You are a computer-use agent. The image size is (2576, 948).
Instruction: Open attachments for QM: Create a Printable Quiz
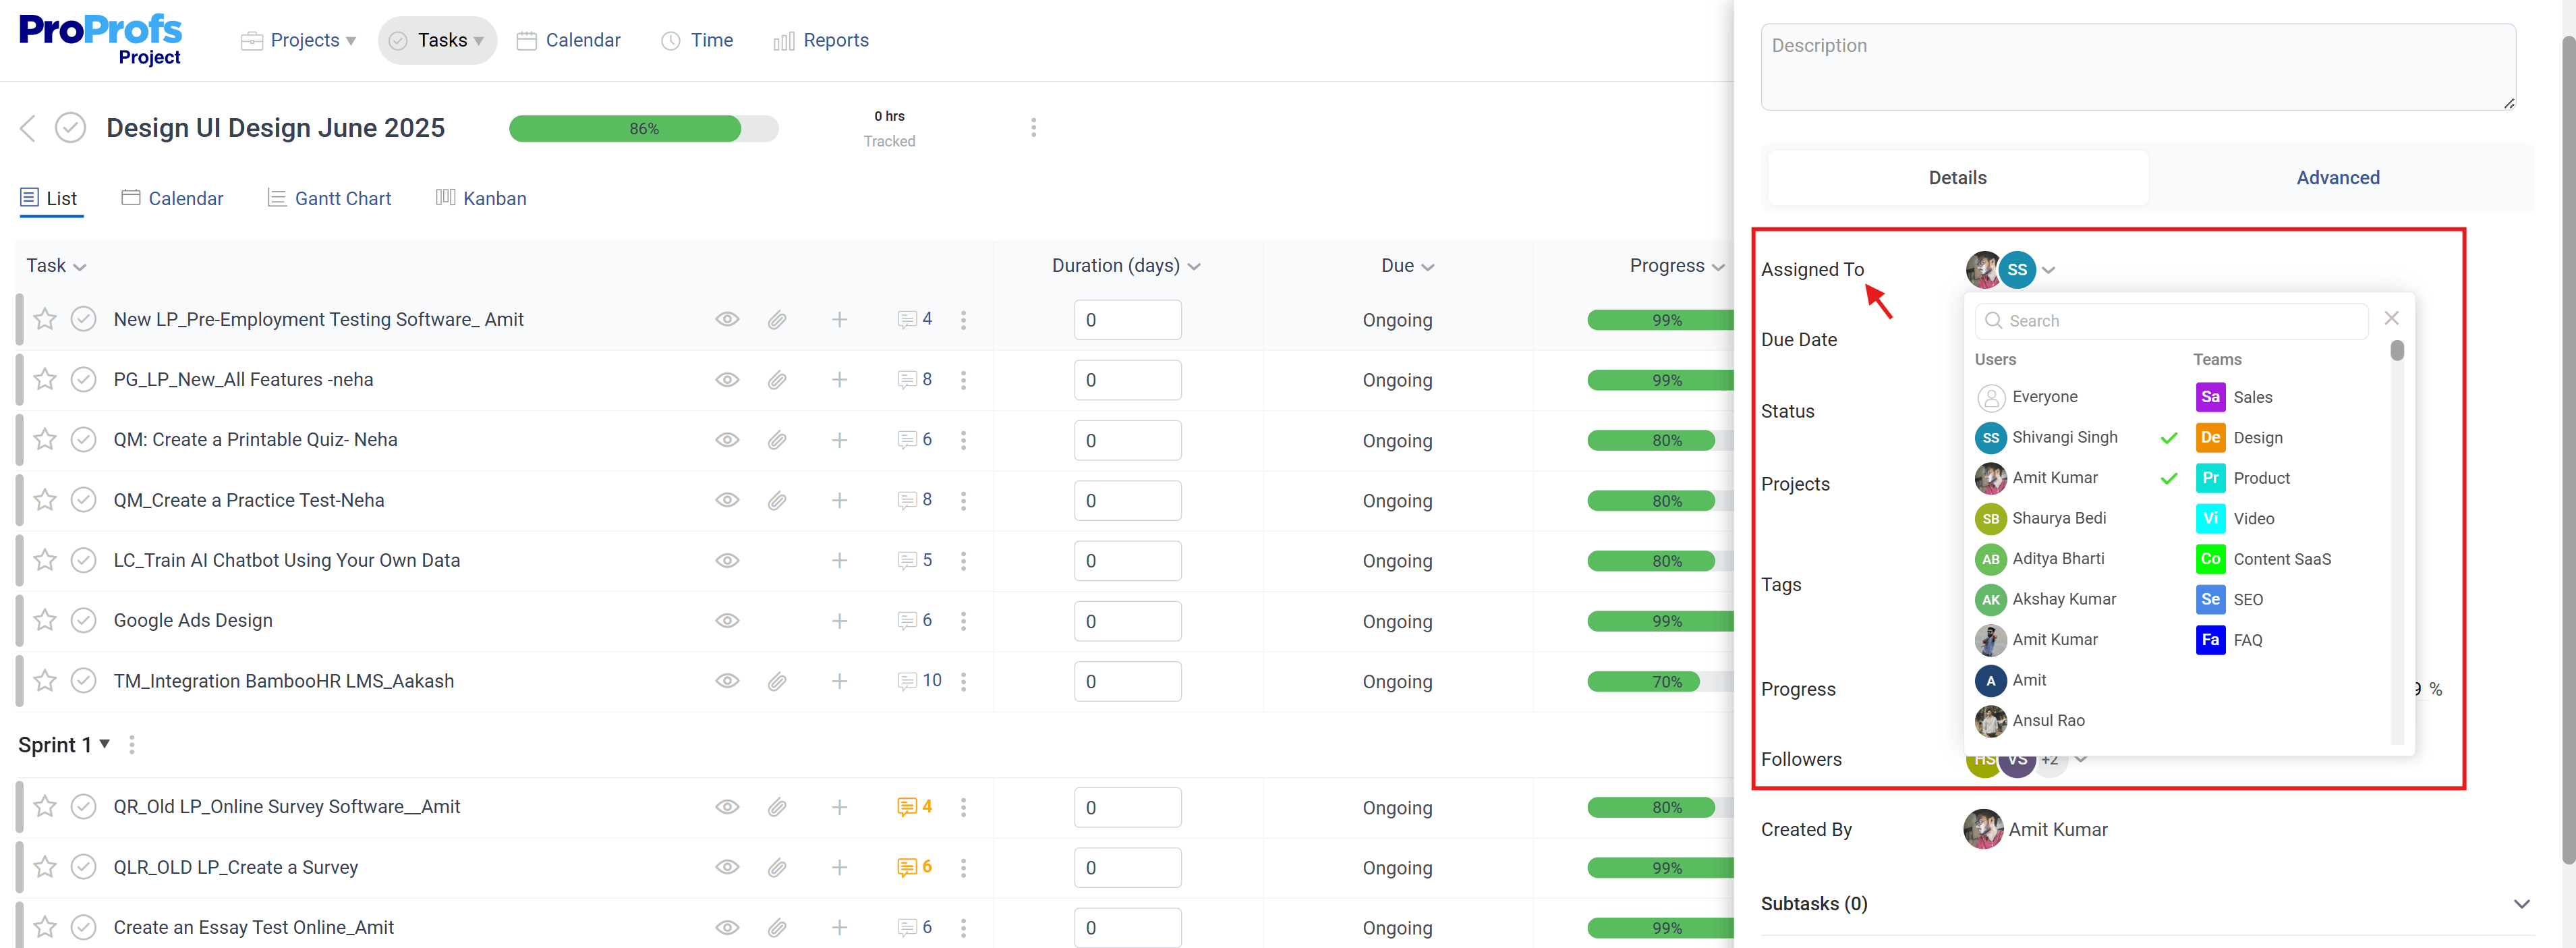tap(777, 440)
